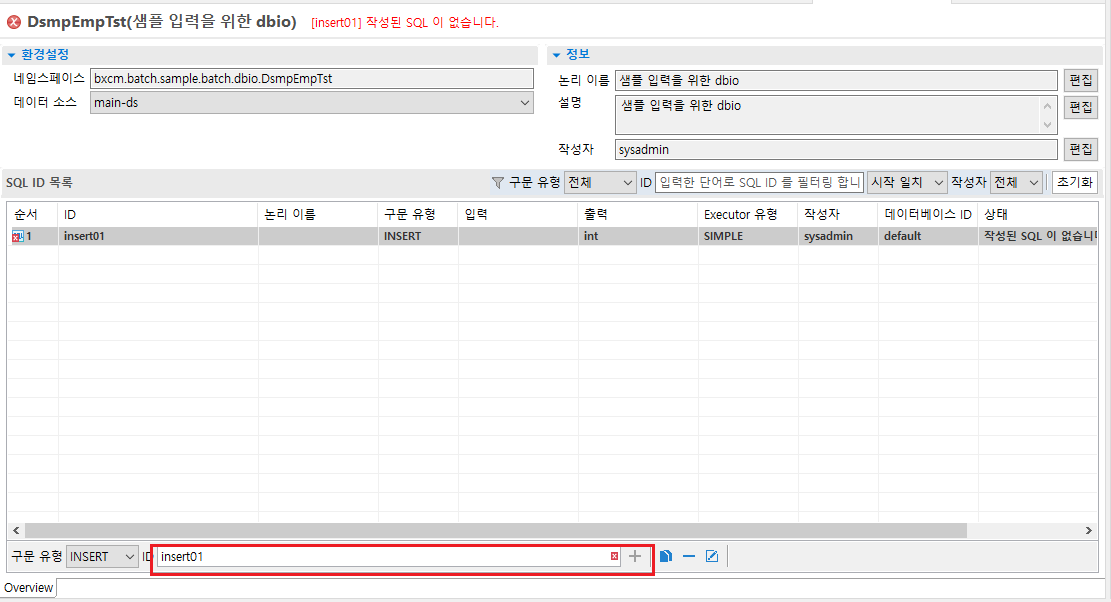Open the SQL edit pencil icon
Viewport: 1111px width, 602px height.
coord(711,556)
